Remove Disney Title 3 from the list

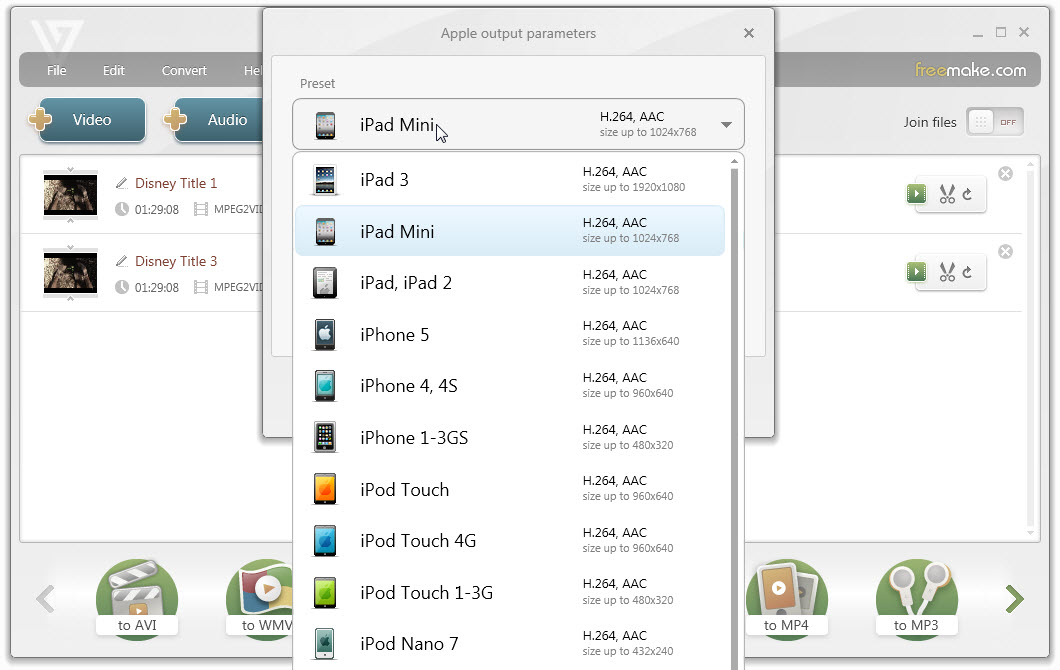coord(1005,252)
